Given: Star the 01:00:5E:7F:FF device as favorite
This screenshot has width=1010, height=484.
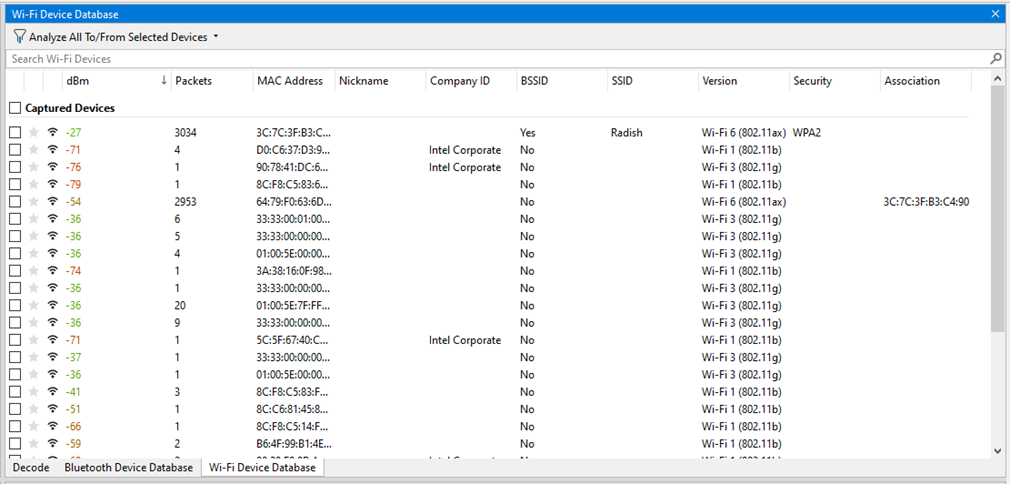Looking at the screenshot, I should click(x=33, y=305).
